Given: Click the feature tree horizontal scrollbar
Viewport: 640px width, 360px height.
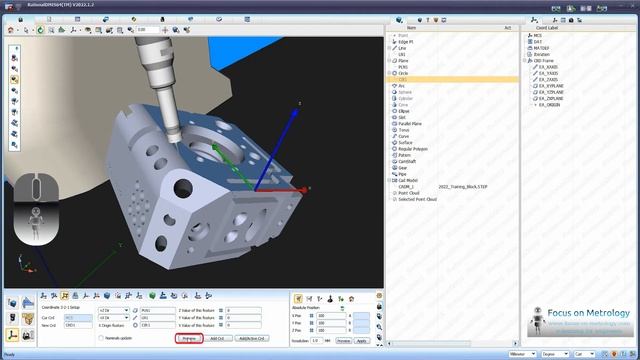Looking at the screenshot, I should [452, 344].
